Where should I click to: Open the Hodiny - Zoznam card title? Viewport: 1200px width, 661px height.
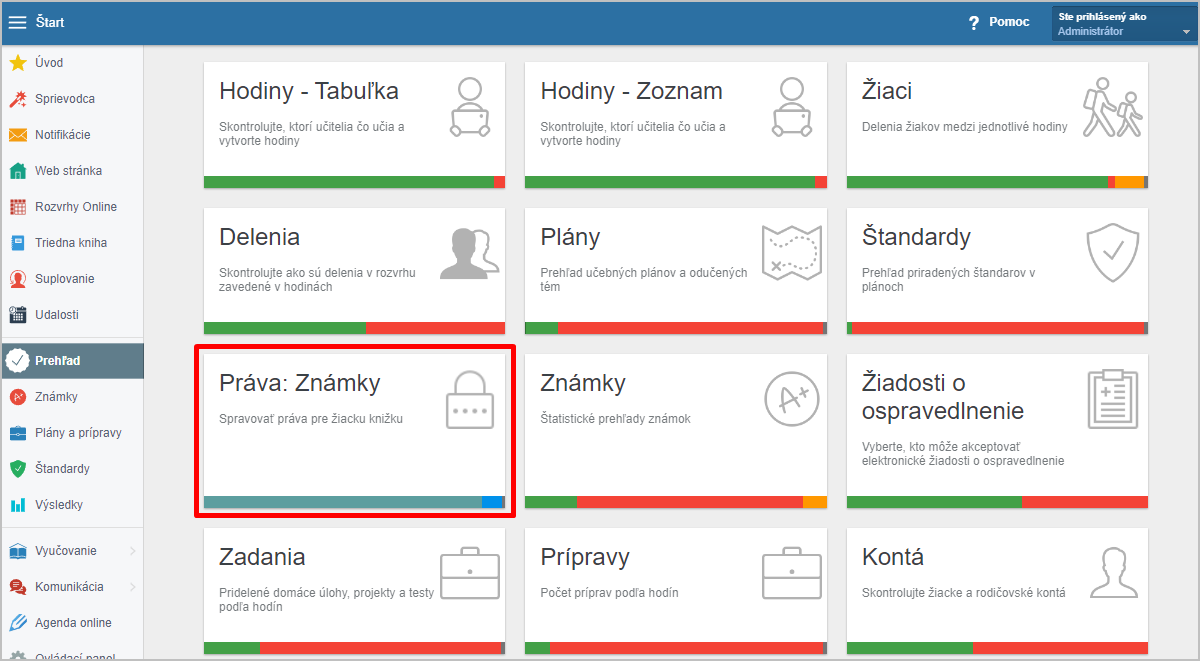pos(631,91)
